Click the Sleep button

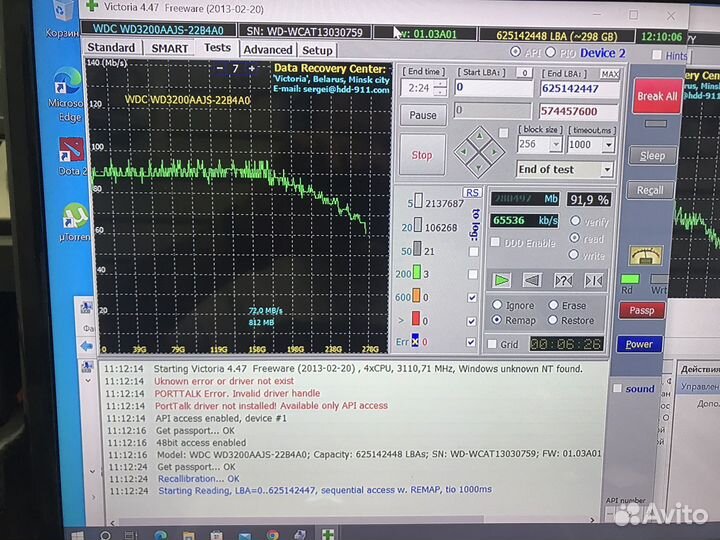point(652,156)
